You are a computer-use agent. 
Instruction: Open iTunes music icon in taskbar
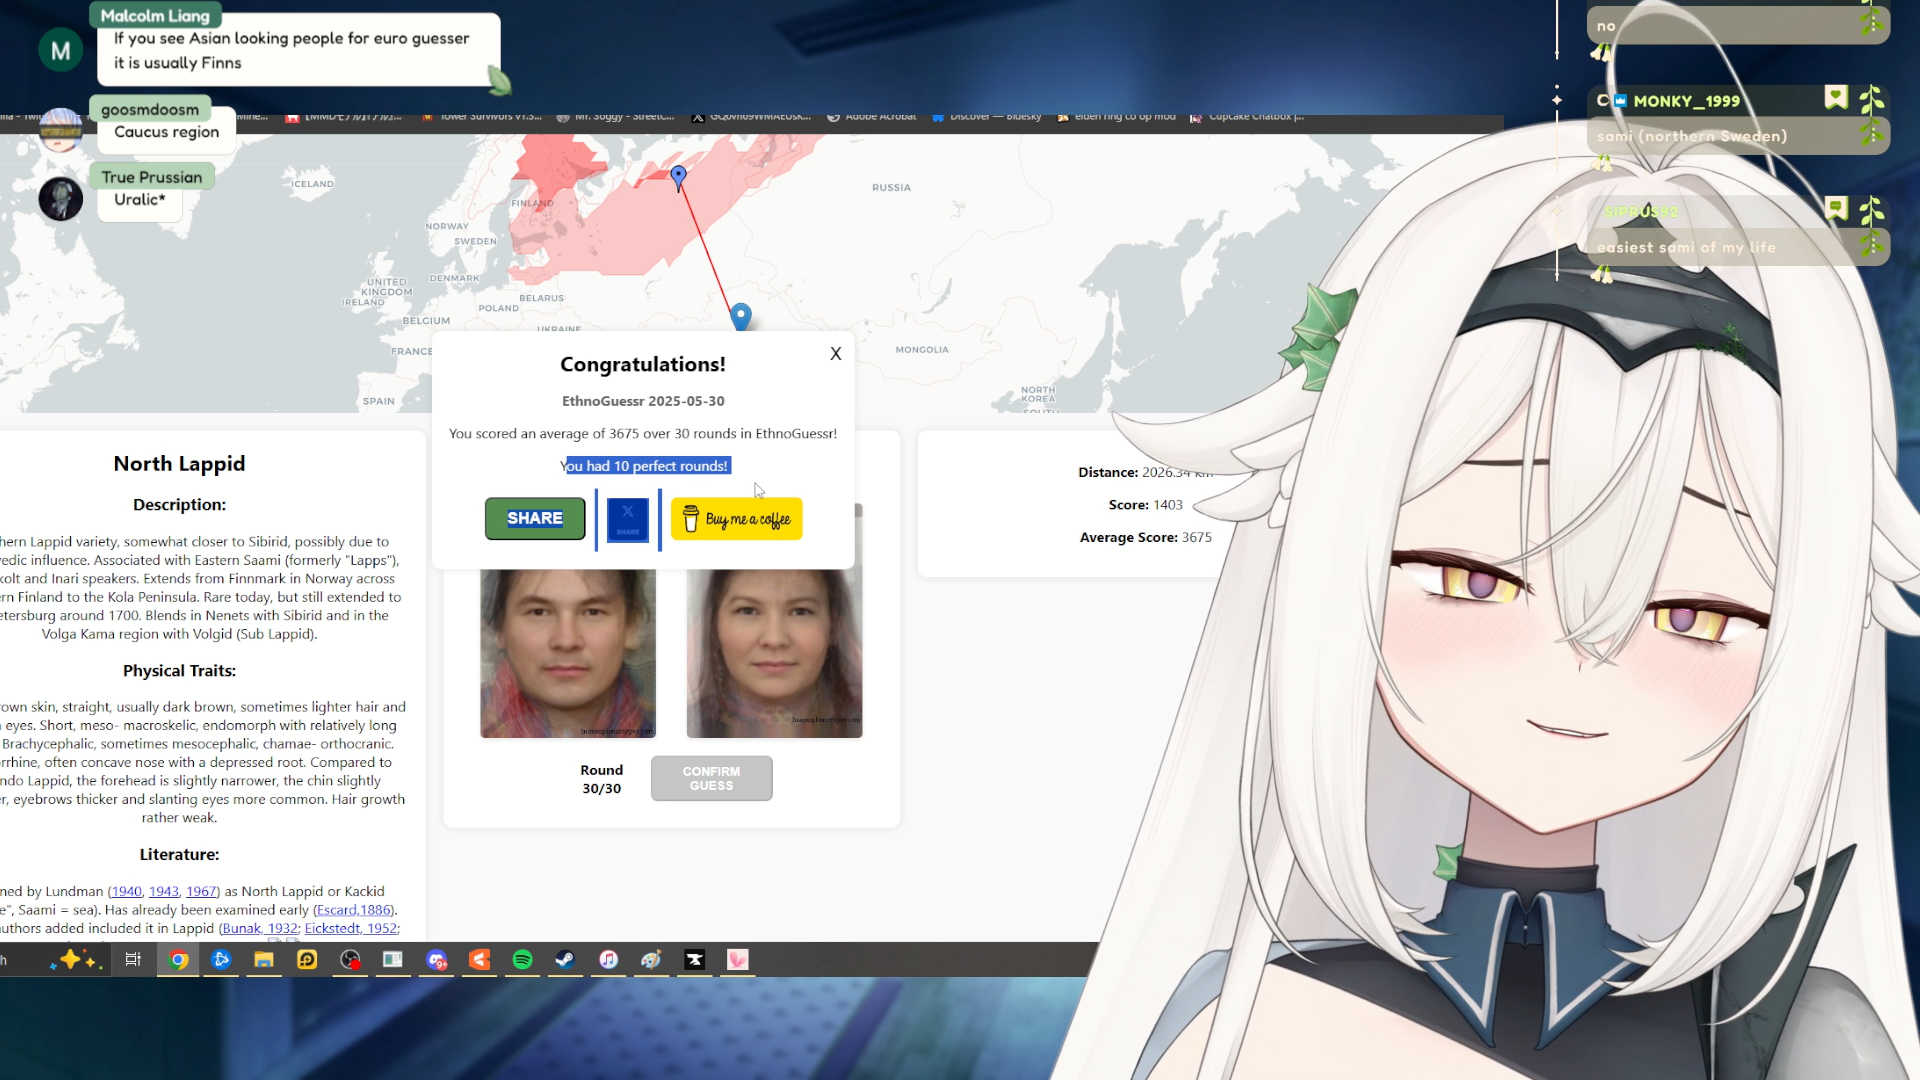pyautogui.click(x=608, y=960)
